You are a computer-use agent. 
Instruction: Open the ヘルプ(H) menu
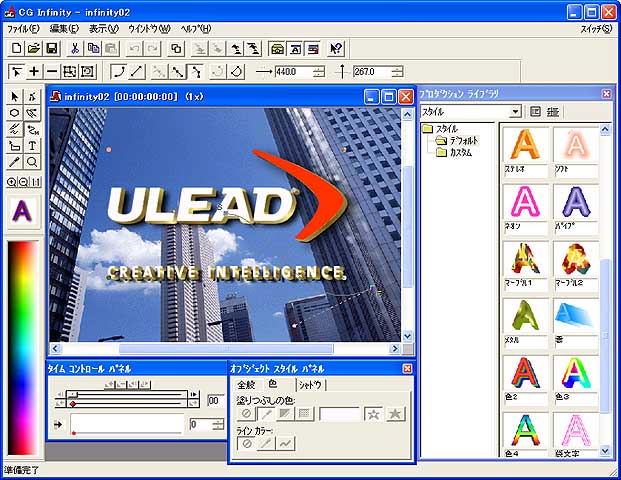point(196,28)
